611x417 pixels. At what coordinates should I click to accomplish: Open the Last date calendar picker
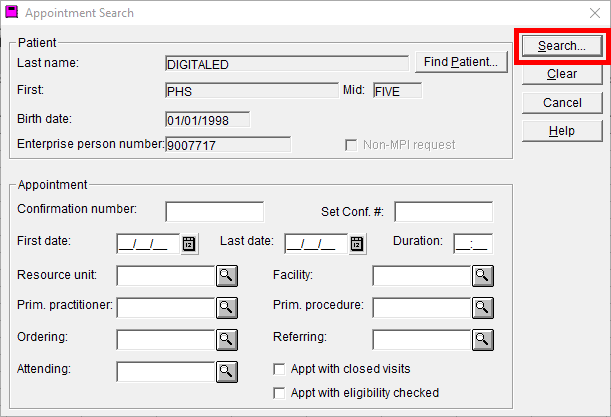(357, 244)
